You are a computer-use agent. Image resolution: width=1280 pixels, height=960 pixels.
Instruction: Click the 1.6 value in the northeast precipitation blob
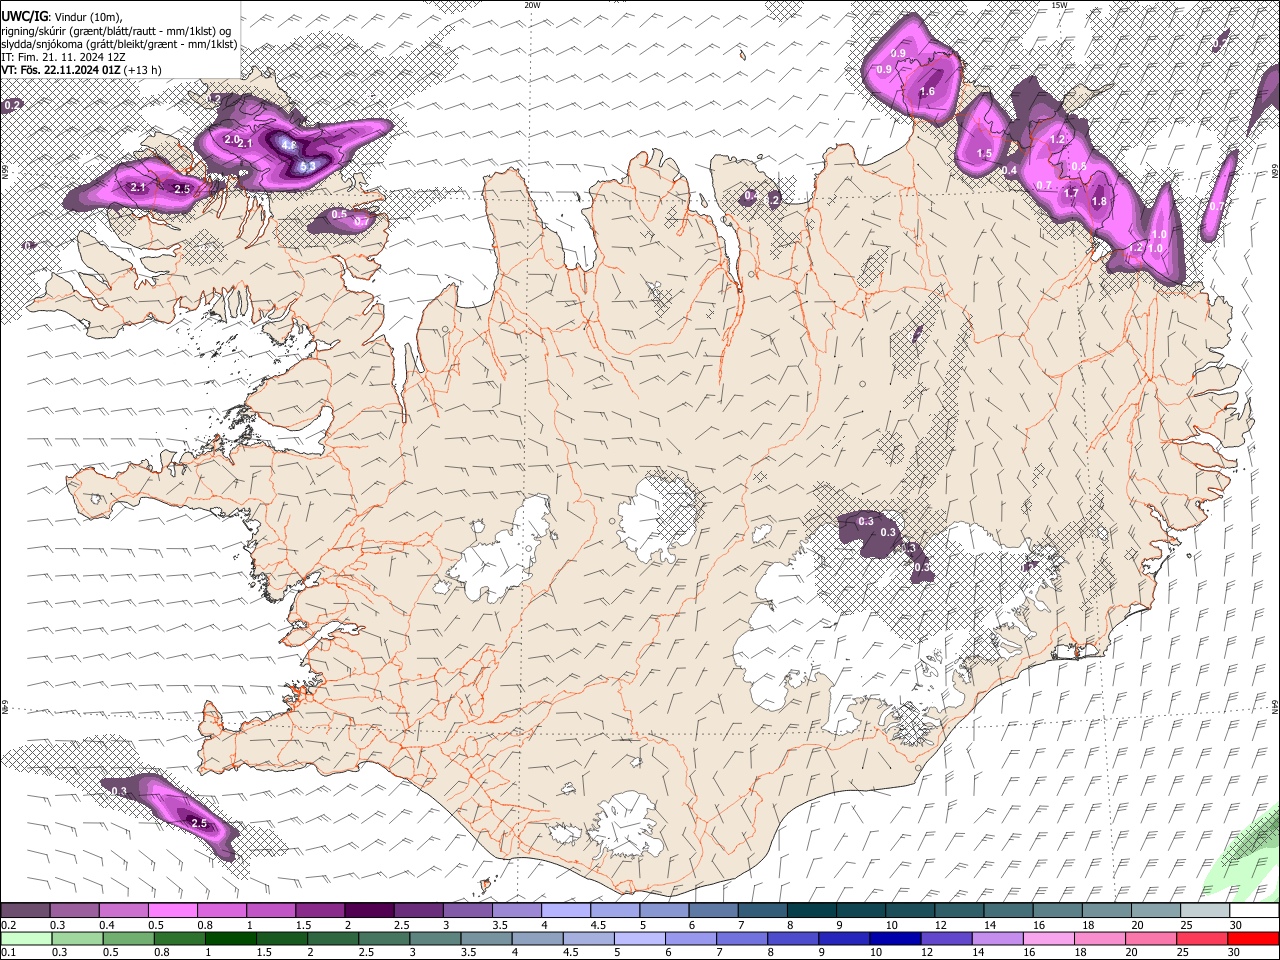point(927,91)
